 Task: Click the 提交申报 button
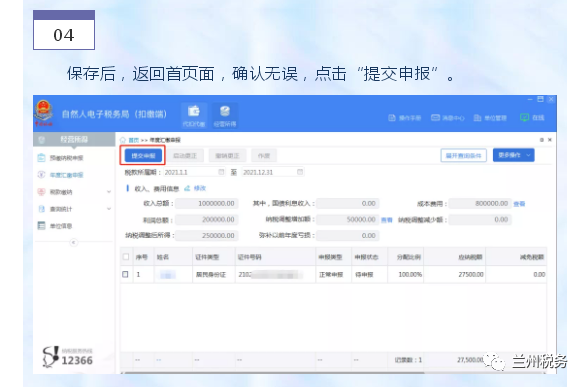coord(144,155)
